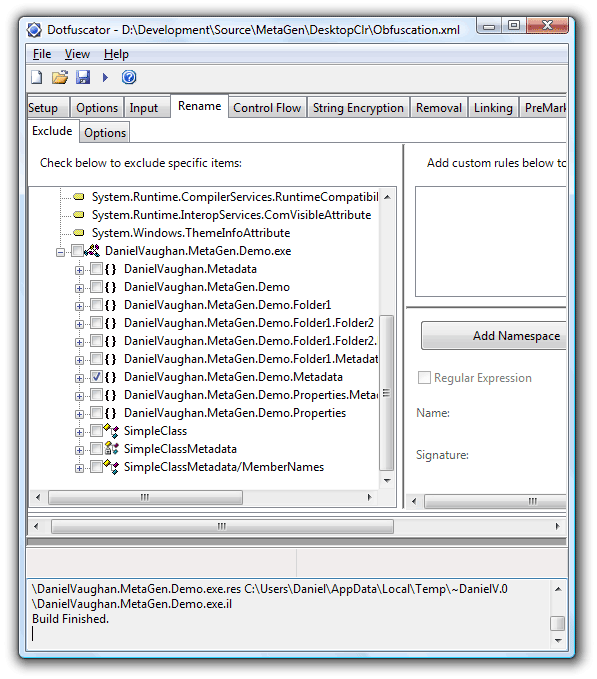Uncheck DanielVaughan.MetaGen.Demo.Metadata checkbox
The height and width of the screenshot is (679, 597).
(x=96, y=377)
